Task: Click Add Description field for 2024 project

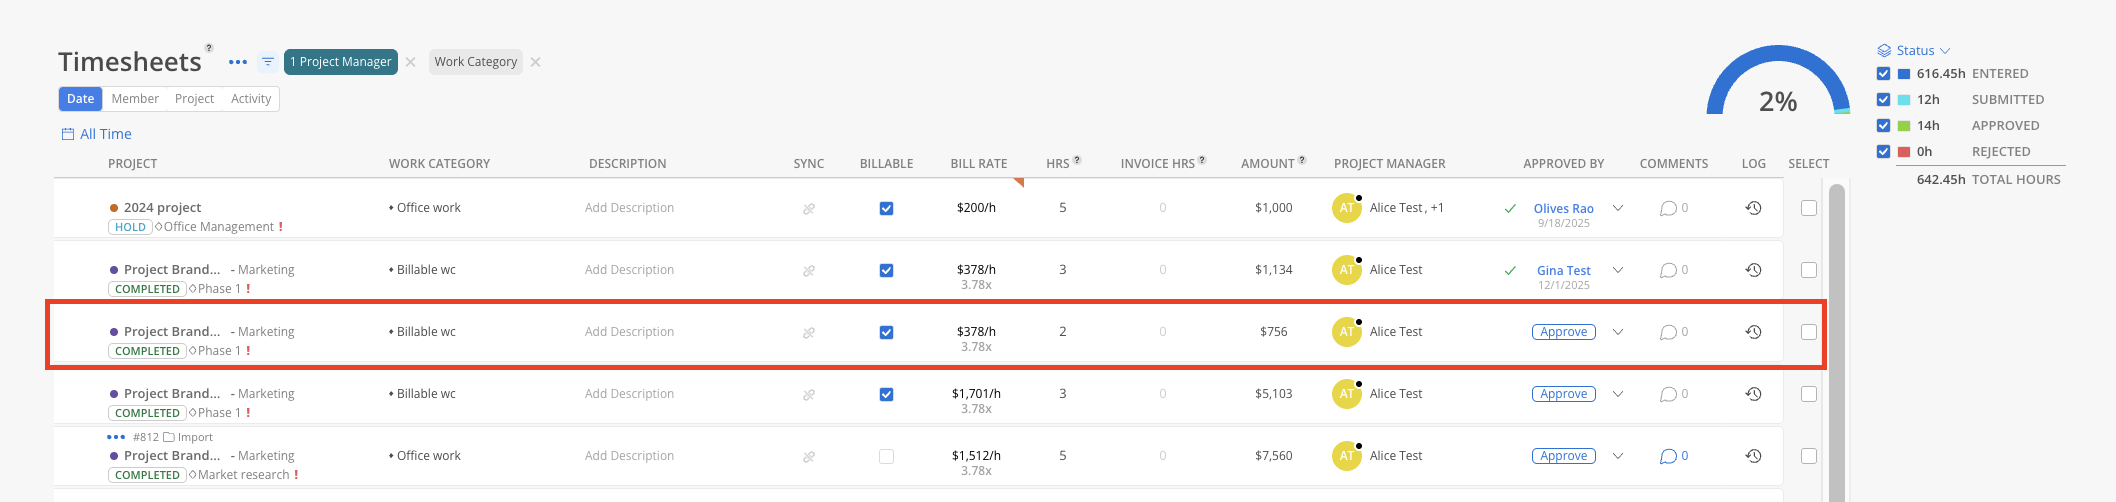Action: [629, 208]
